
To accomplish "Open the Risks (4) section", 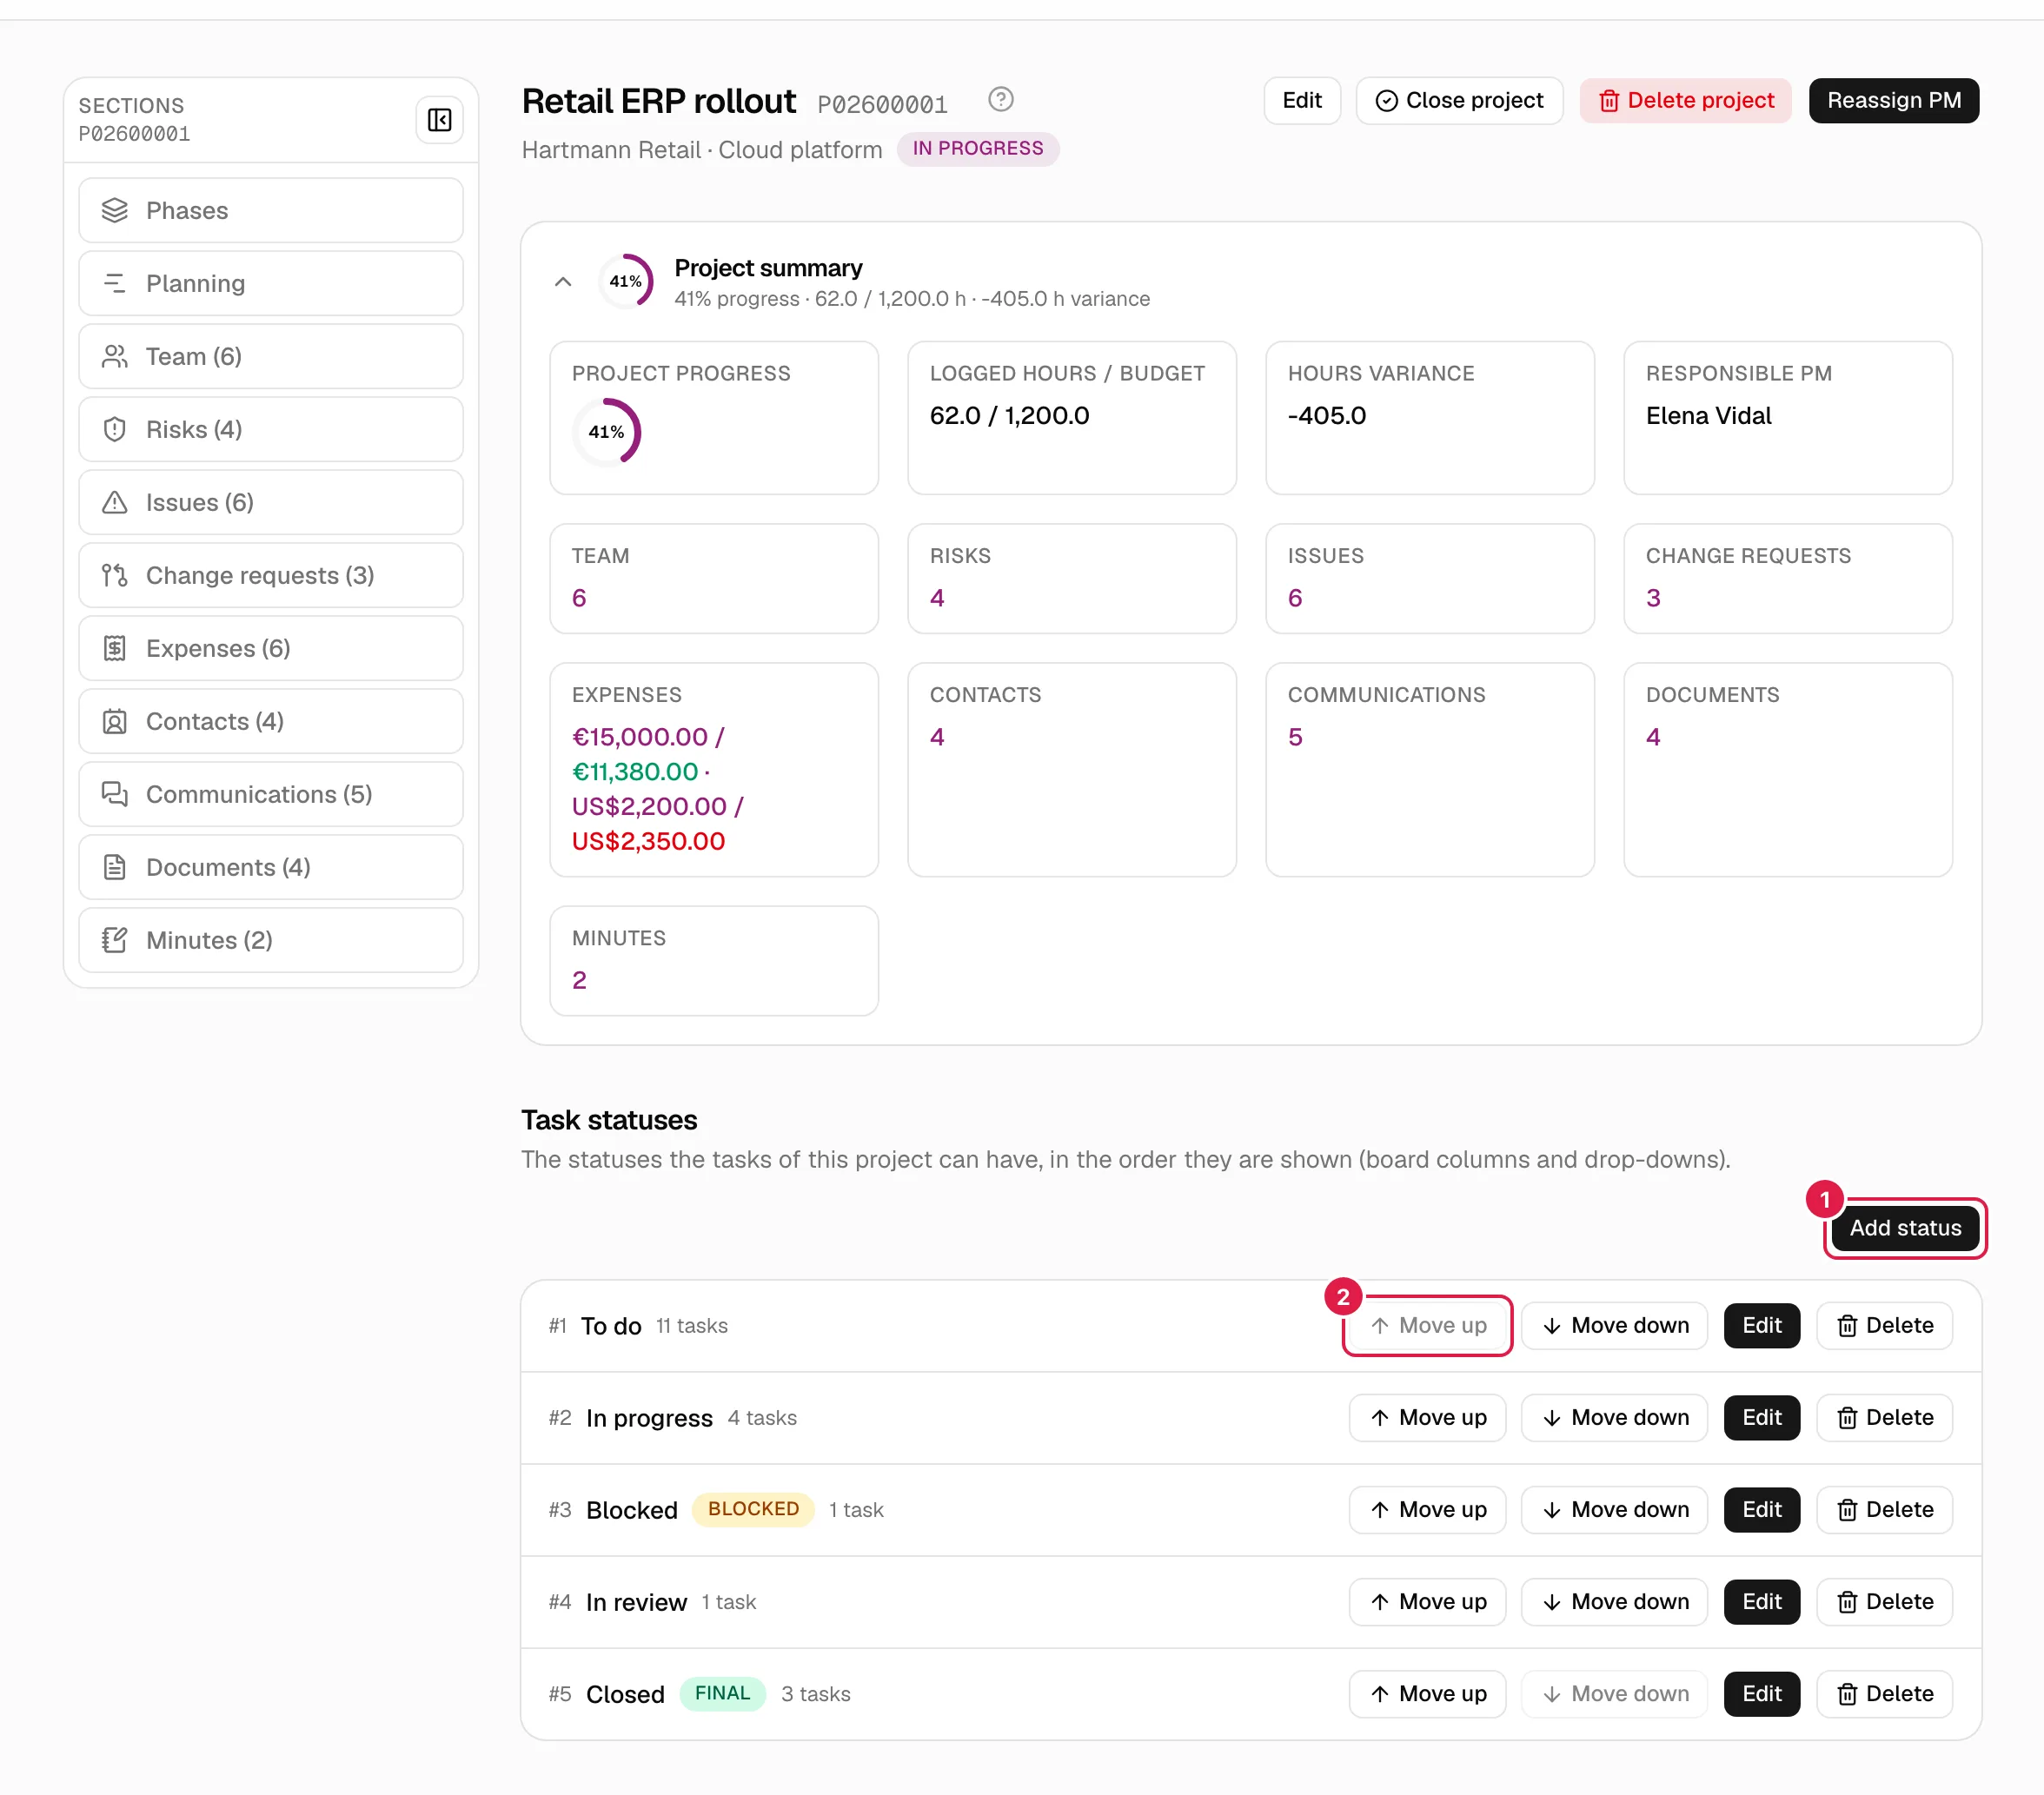I will pos(271,429).
